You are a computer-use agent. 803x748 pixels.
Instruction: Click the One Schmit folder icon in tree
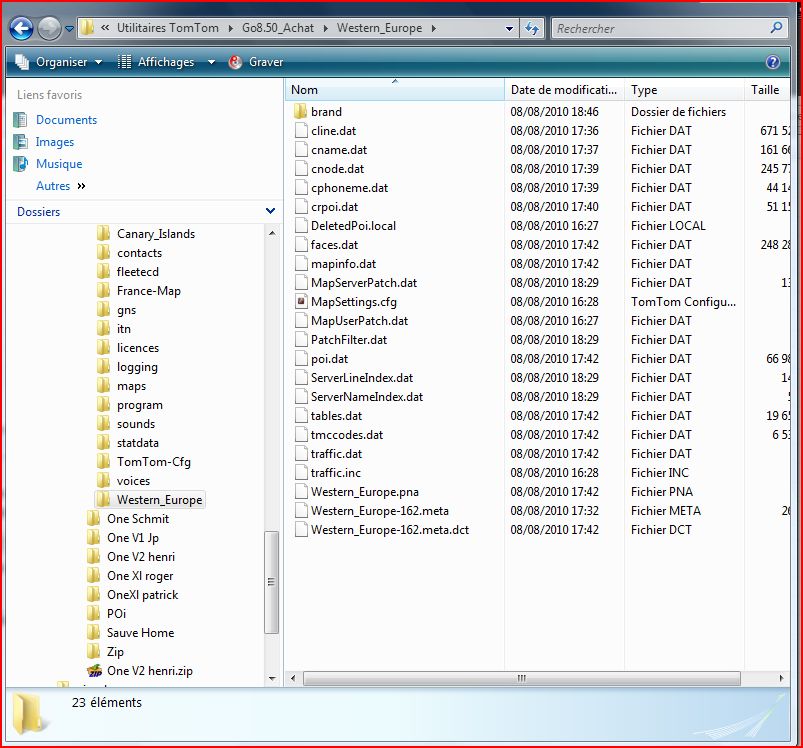pos(94,519)
